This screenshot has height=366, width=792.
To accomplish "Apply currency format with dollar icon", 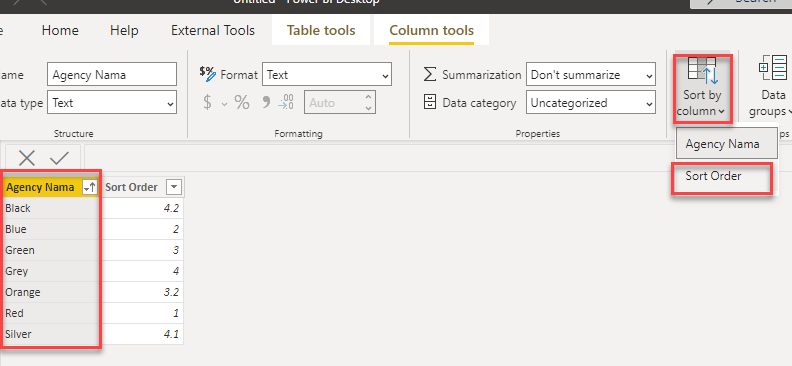I will tap(207, 103).
